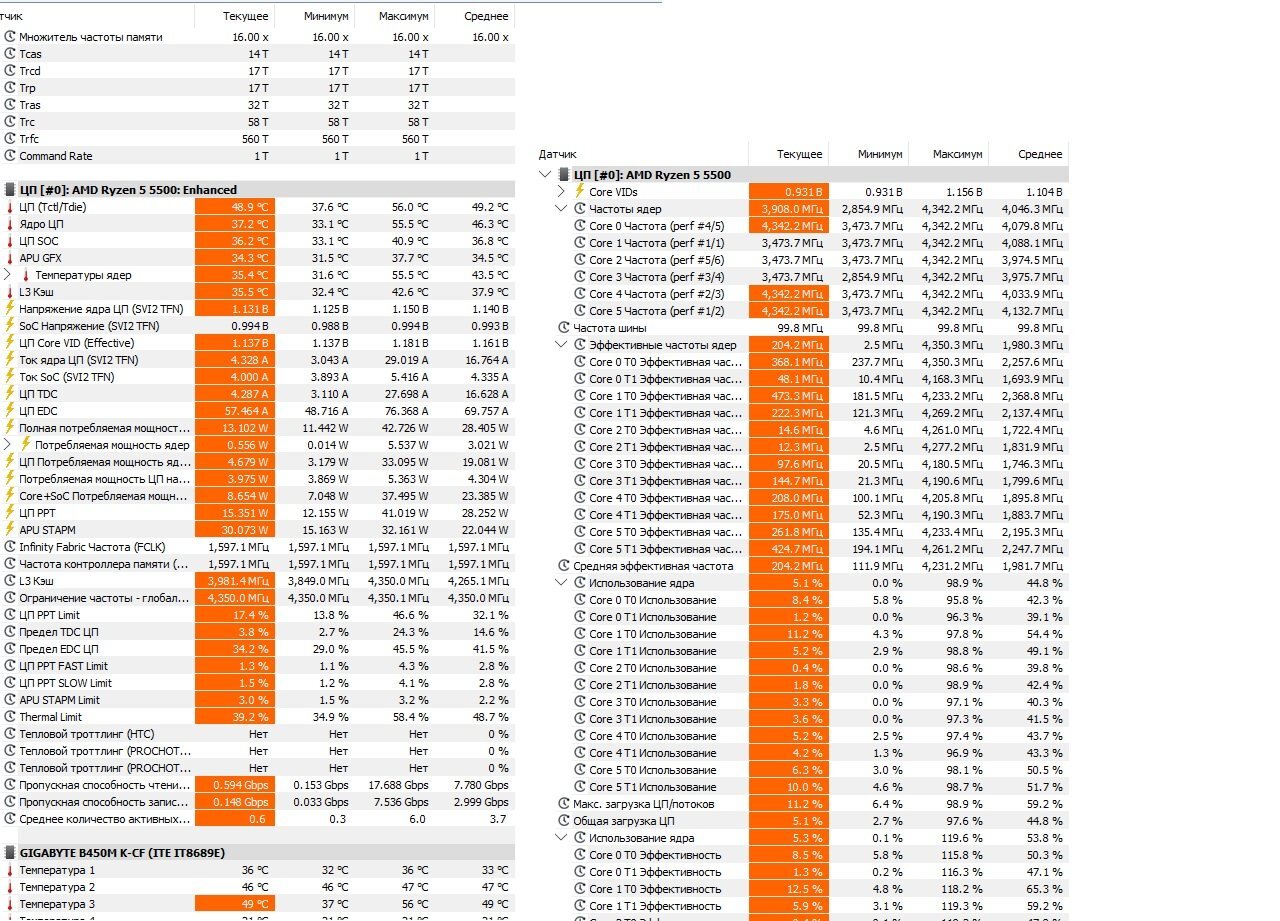
Task: Click thermometer icon next to ЦП SOC
Action: click(x=10, y=241)
